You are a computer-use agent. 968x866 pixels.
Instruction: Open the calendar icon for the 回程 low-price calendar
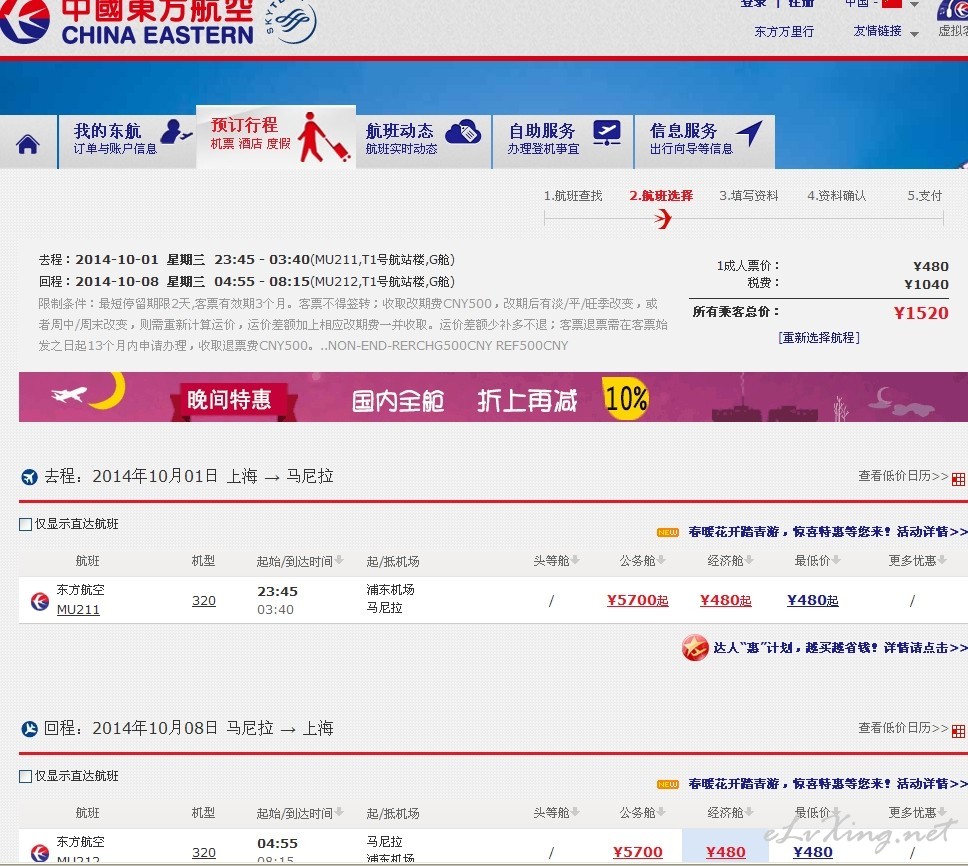[958, 731]
